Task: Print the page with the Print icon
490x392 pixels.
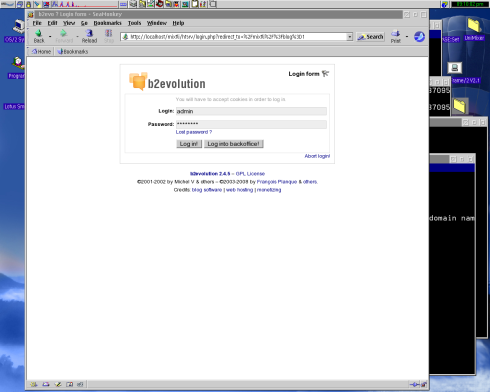Action: tap(396, 36)
